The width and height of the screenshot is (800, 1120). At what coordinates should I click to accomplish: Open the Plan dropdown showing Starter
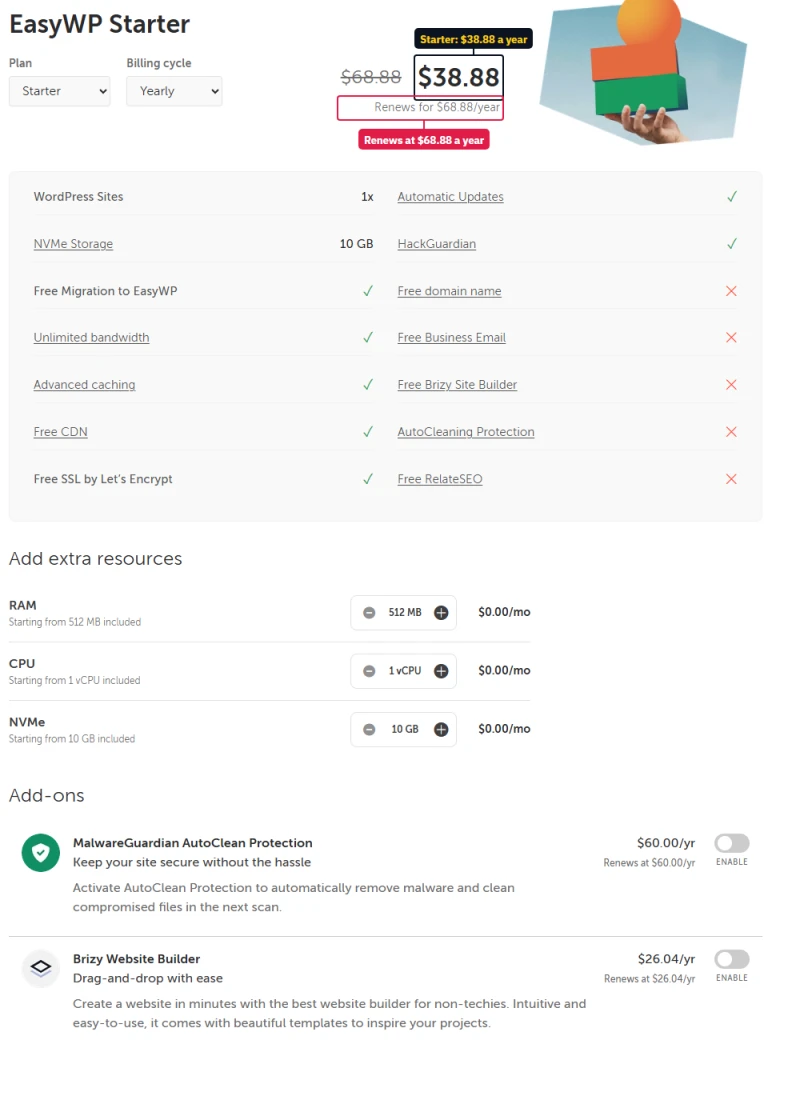tap(59, 91)
